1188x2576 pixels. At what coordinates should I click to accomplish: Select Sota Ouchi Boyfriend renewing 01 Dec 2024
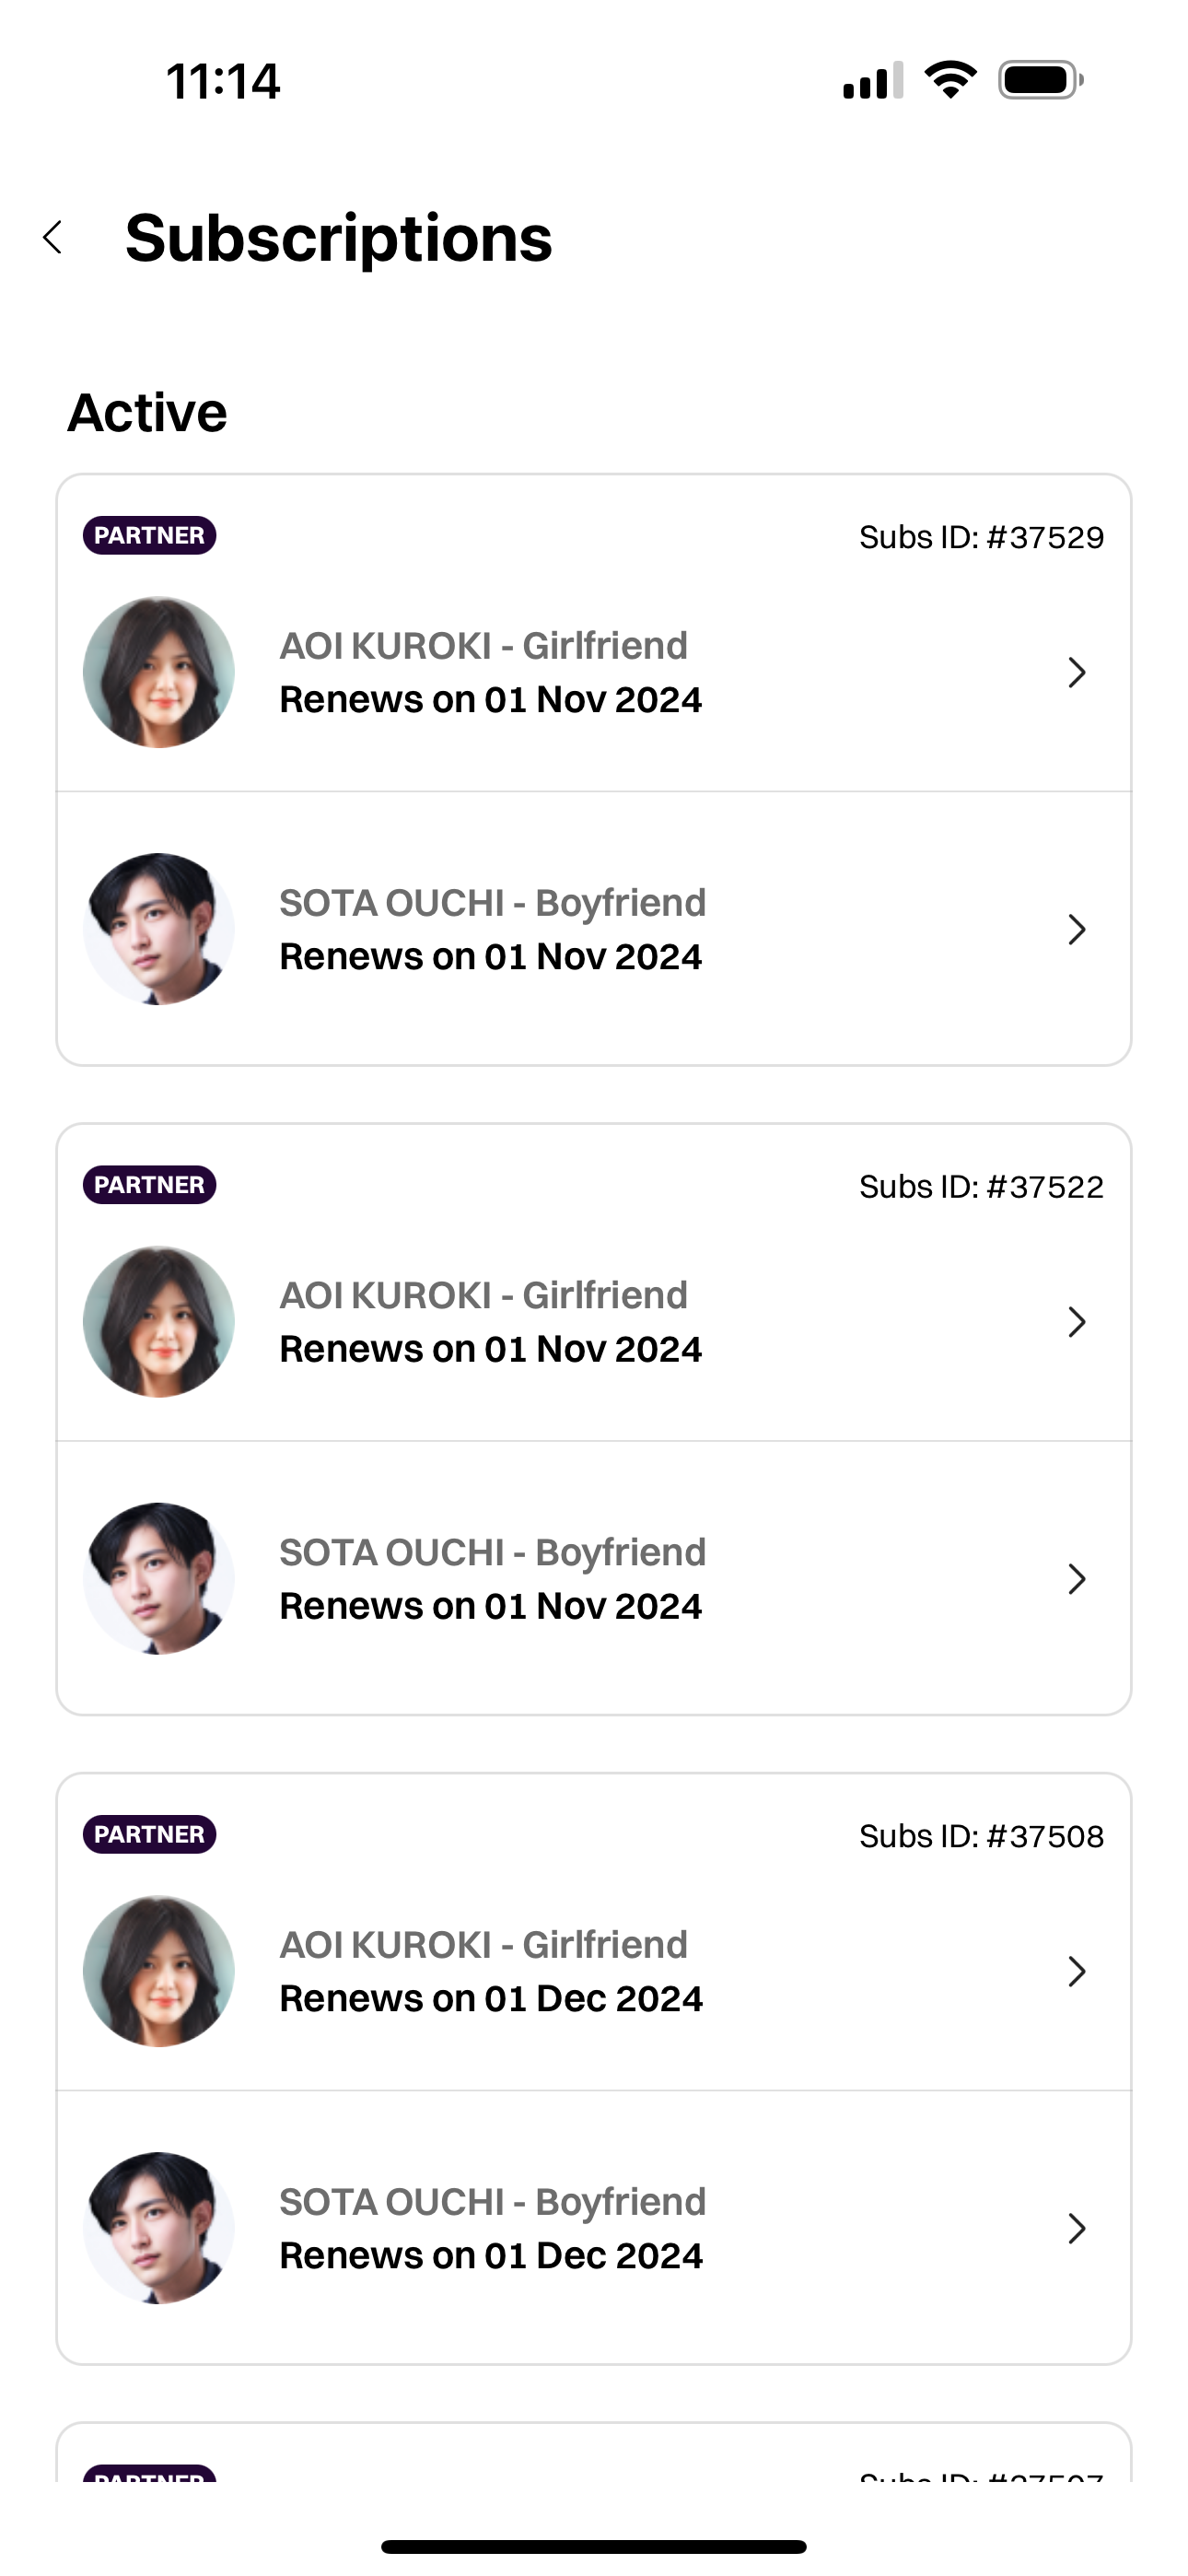click(492, 2228)
